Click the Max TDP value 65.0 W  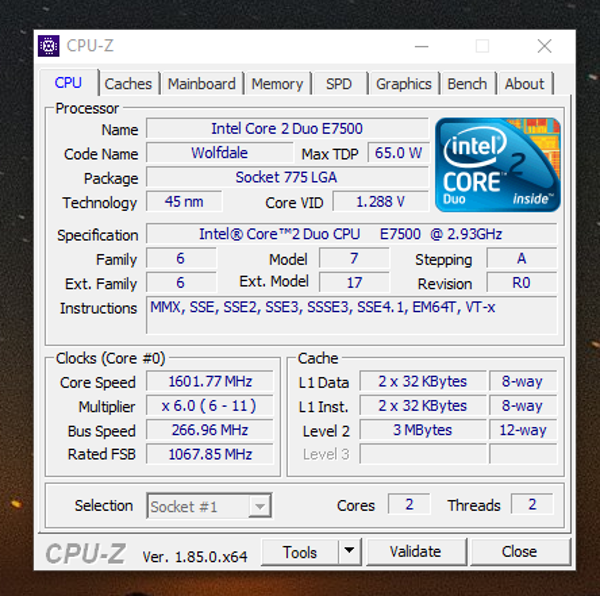(398, 153)
